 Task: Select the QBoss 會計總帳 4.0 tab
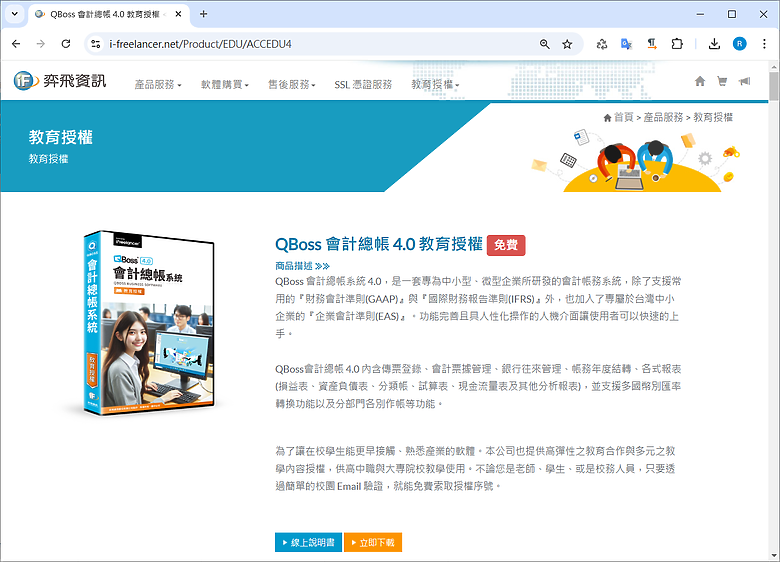click(109, 14)
